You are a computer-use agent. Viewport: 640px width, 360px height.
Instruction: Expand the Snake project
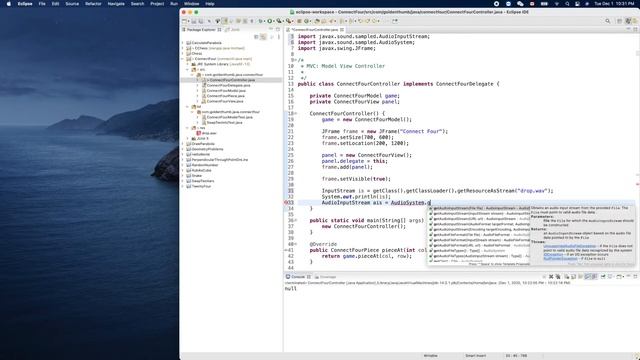point(183,176)
